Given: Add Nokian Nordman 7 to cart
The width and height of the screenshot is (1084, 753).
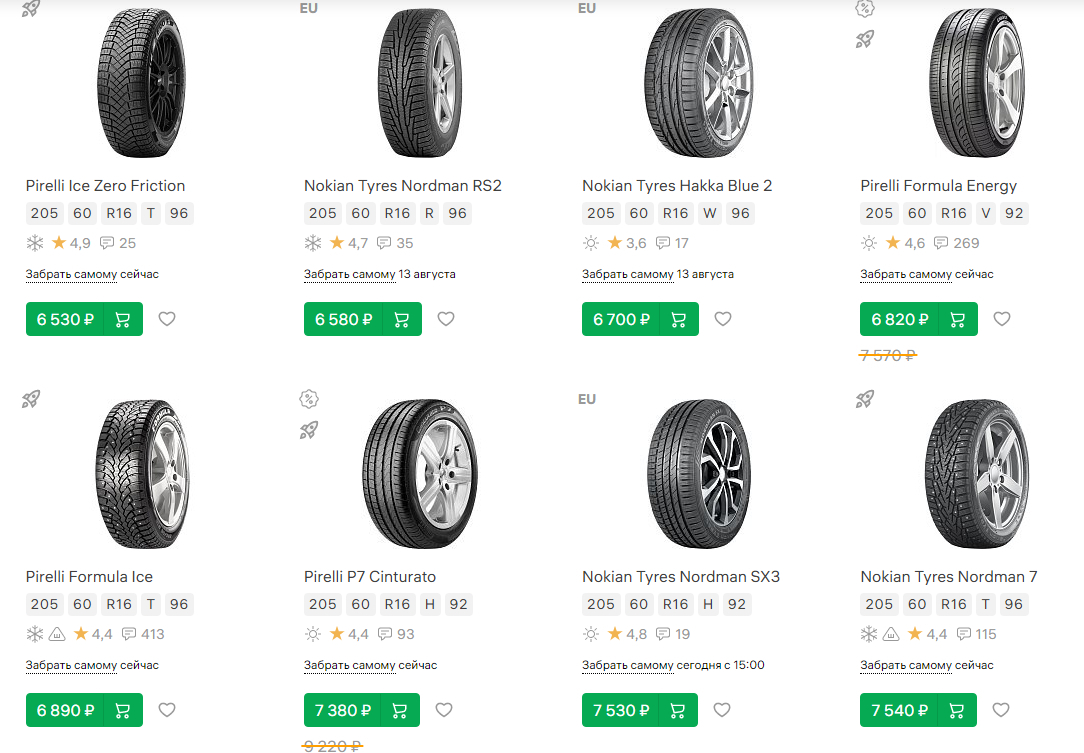Looking at the screenshot, I should [957, 711].
